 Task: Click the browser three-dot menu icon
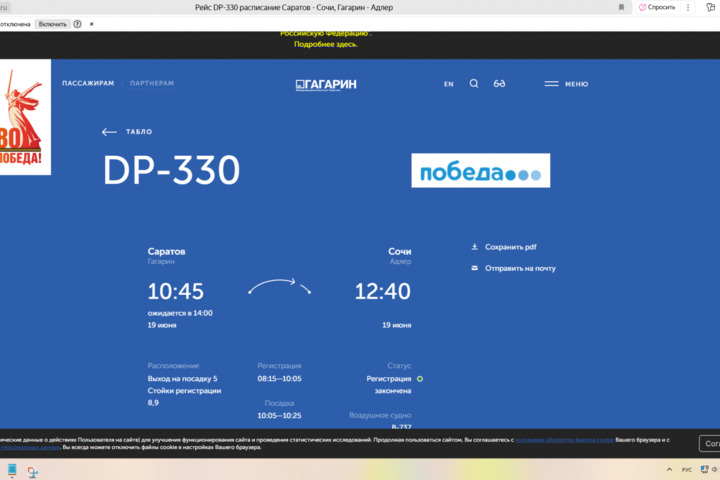coord(688,7)
